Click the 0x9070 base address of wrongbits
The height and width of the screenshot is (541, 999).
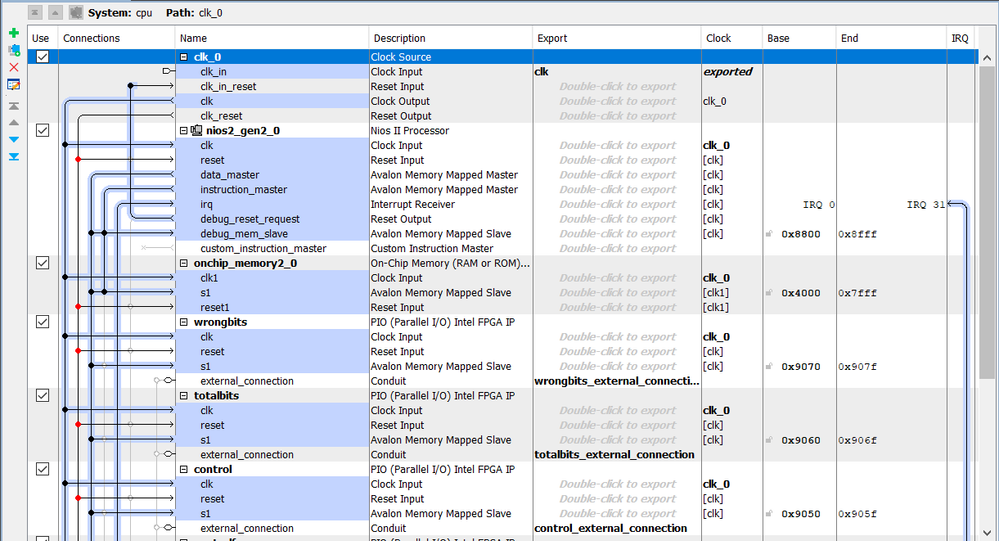[800, 367]
